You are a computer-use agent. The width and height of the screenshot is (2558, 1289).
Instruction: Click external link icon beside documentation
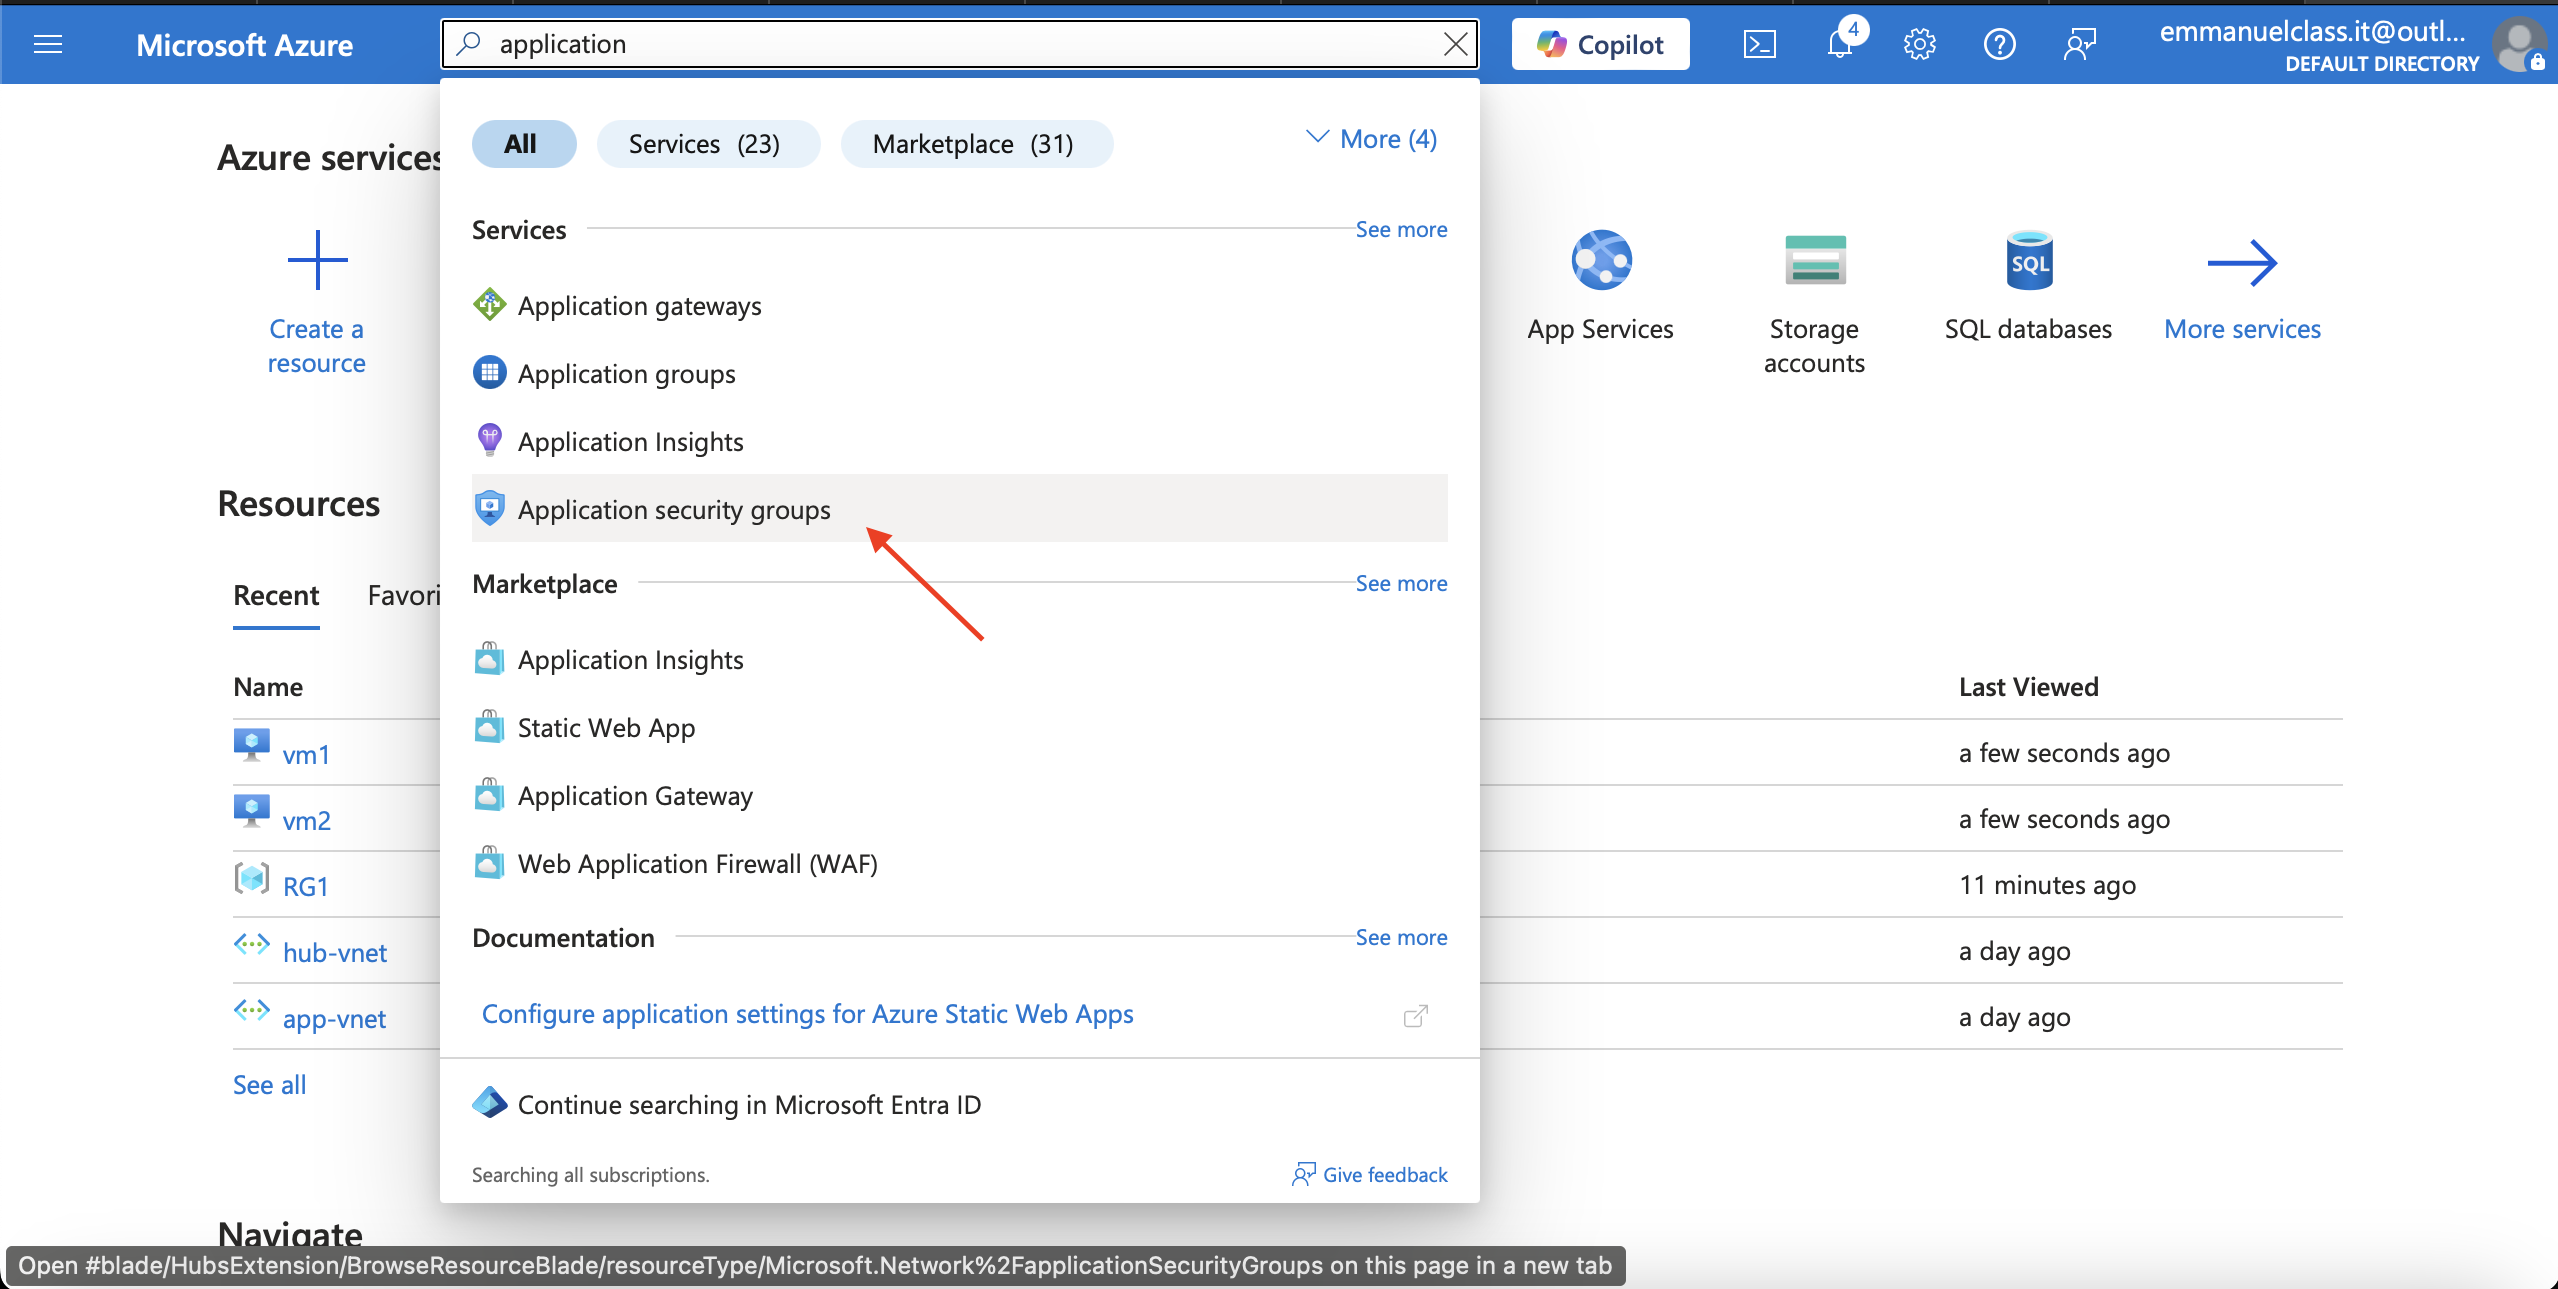pyautogui.click(x=1415, y=1016)
